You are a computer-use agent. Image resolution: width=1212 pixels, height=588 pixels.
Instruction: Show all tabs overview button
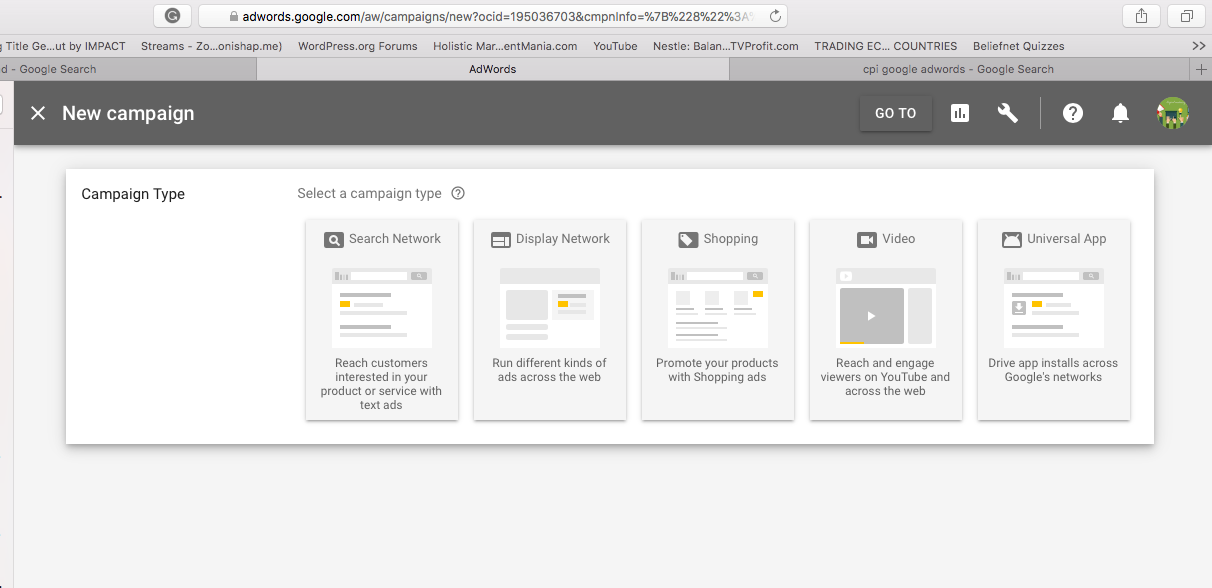[1187, 16]
